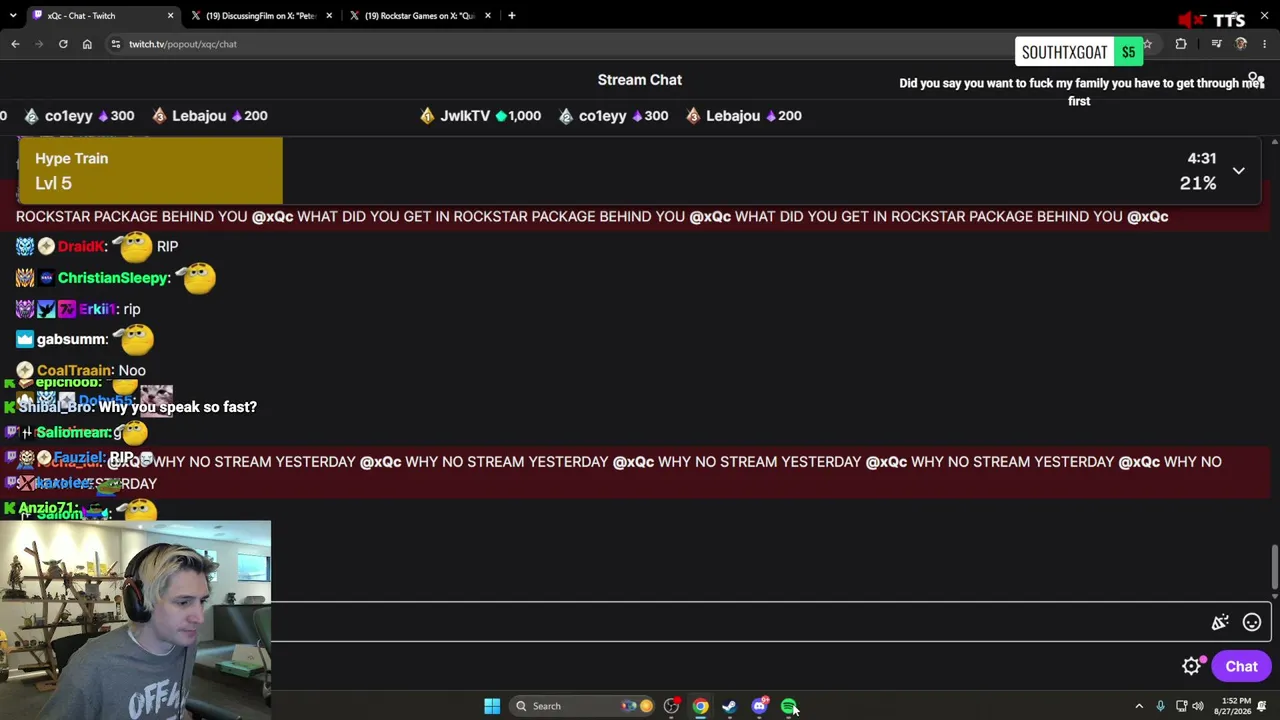This screenshot has height=720, width=1280.
Task: Close the Rockstar Games X tab
Action: point(488,16)
